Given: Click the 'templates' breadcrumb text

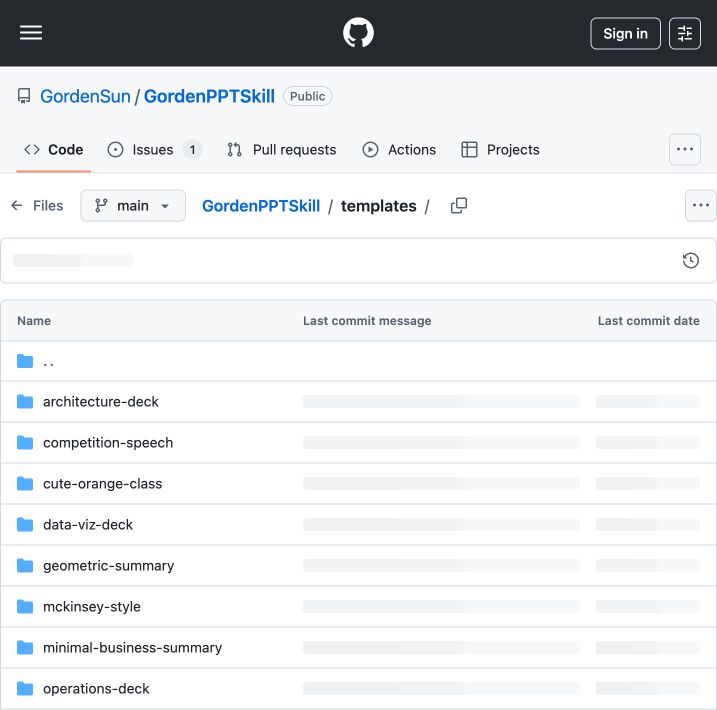Looking at the screenshot, I should [379, 206].
